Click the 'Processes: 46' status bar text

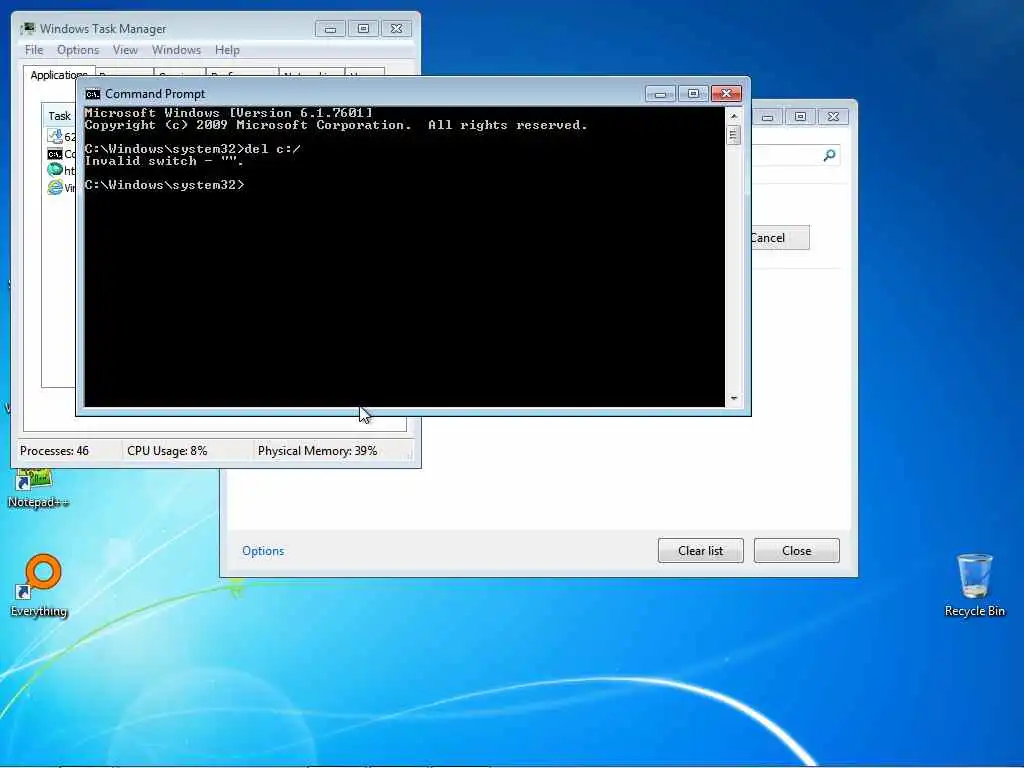coord(54,451)
